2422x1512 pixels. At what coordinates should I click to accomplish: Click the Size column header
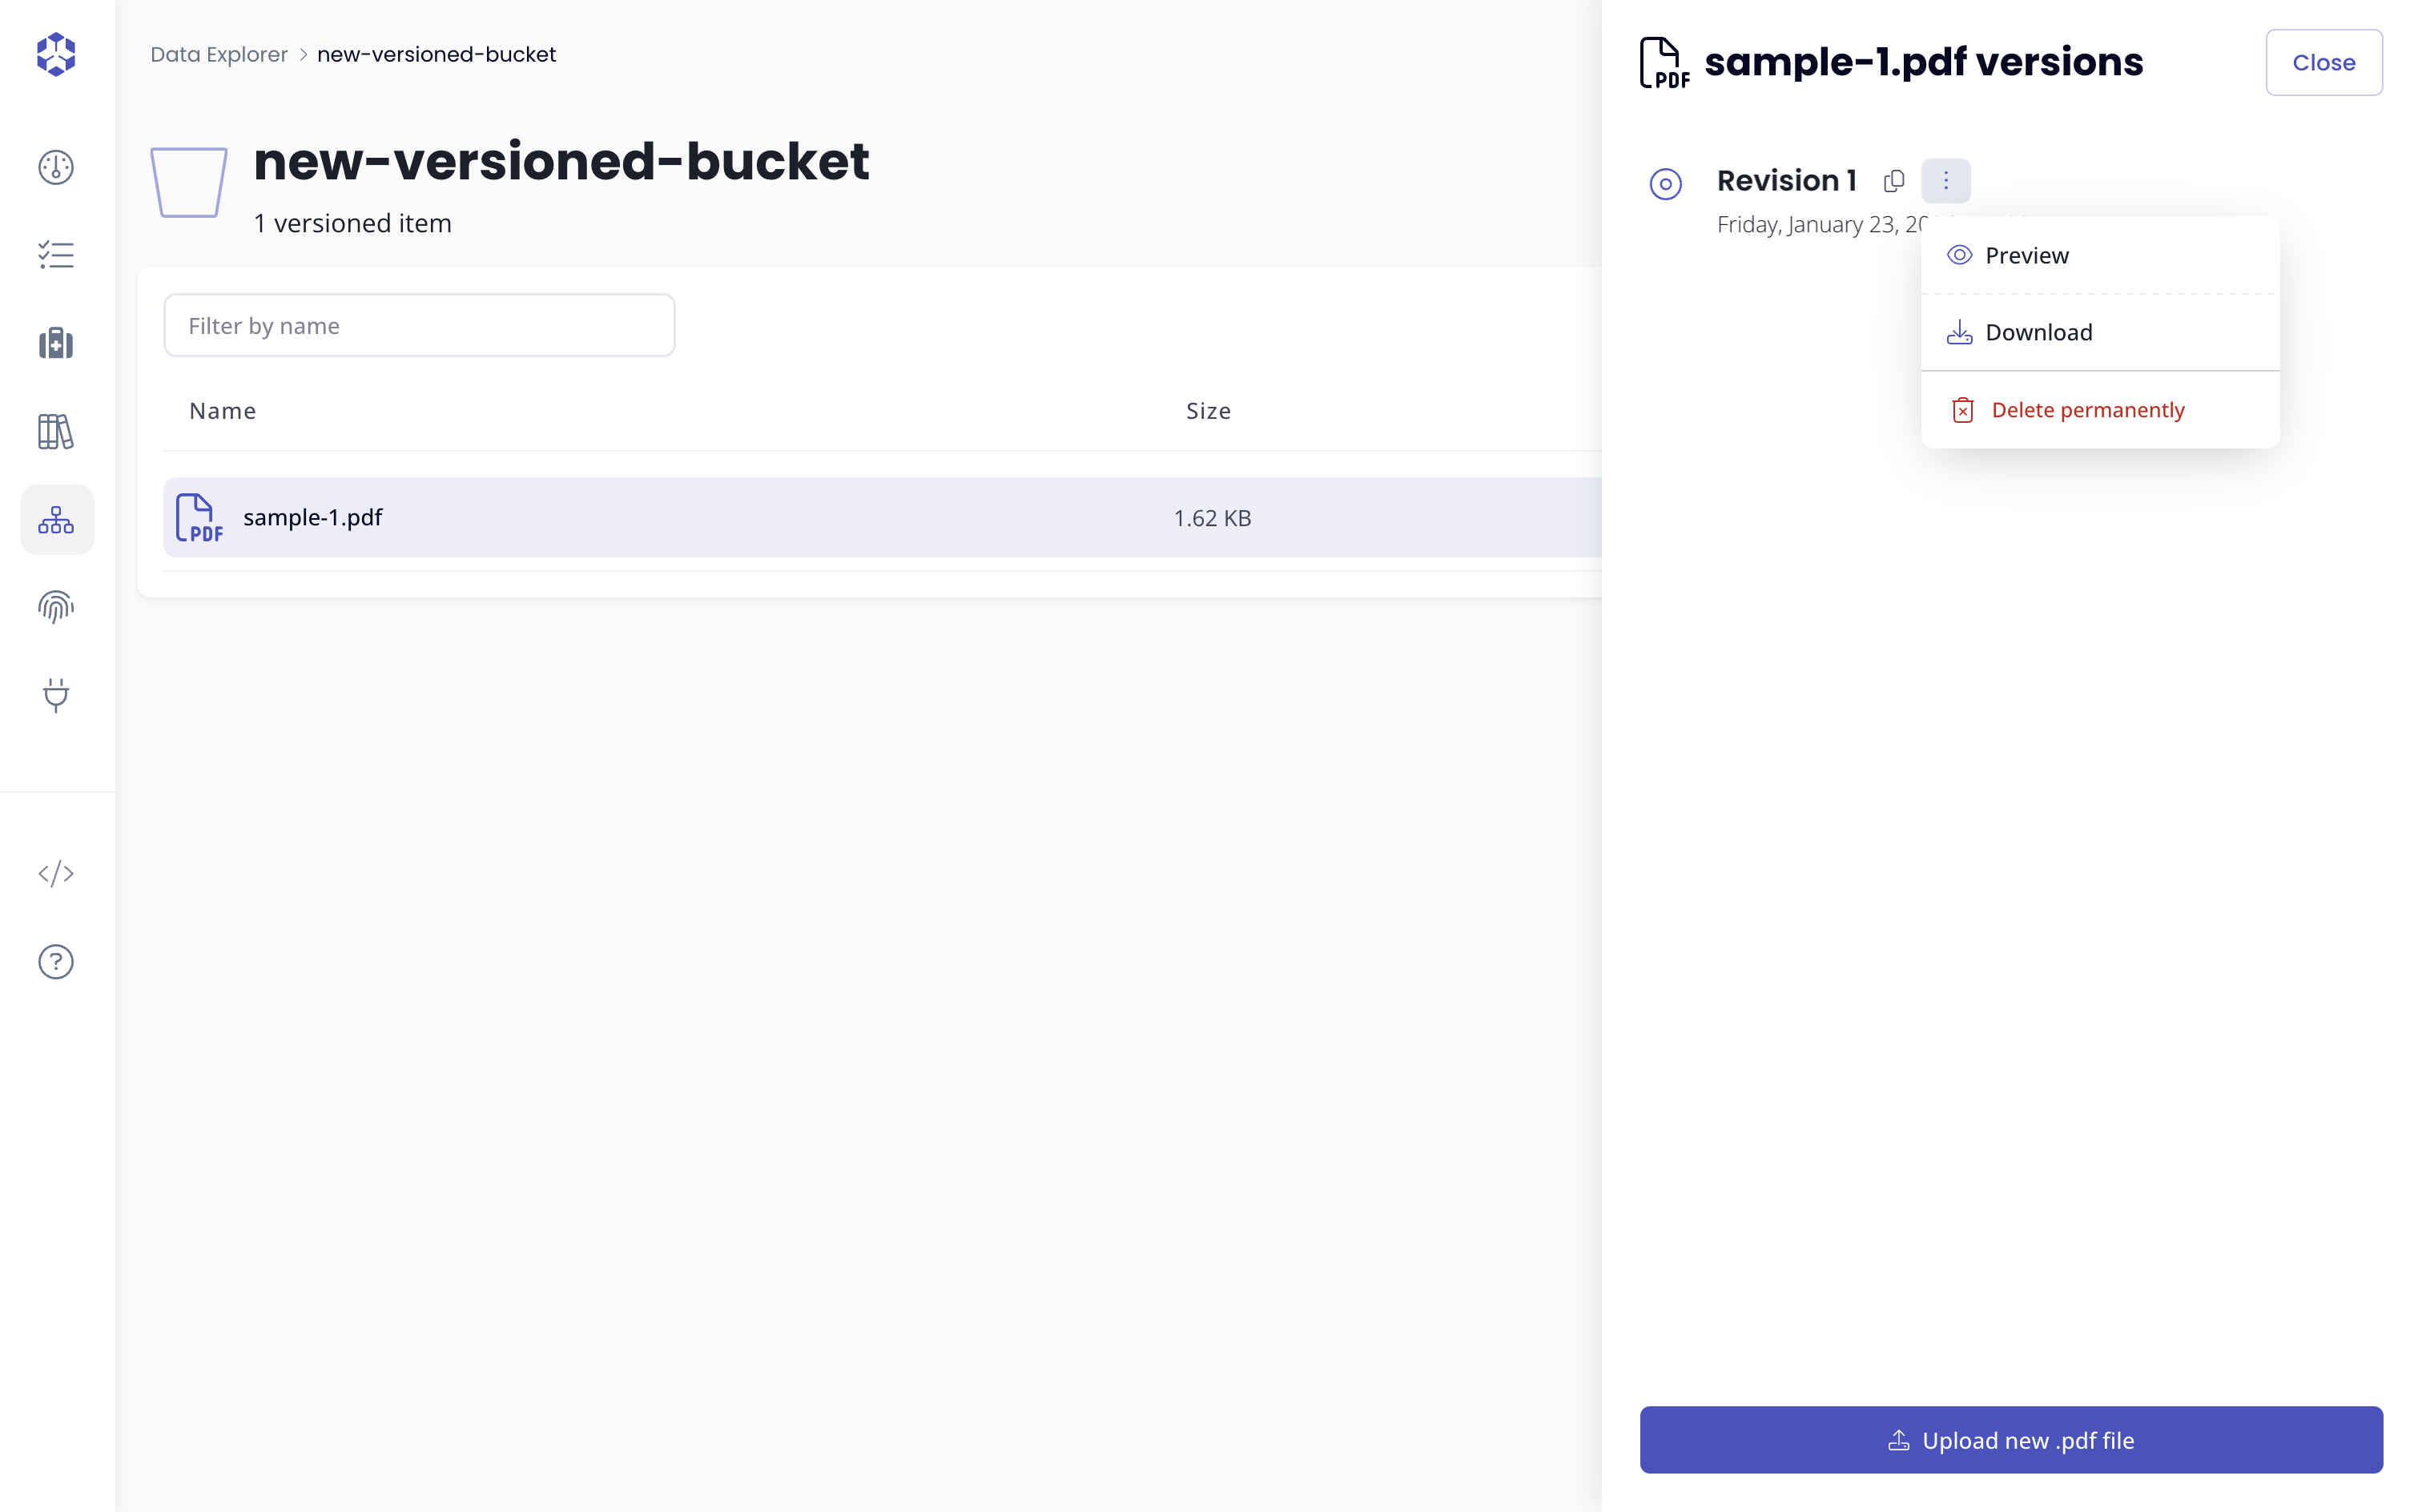pyautogui.click(x=1208, y=411)
